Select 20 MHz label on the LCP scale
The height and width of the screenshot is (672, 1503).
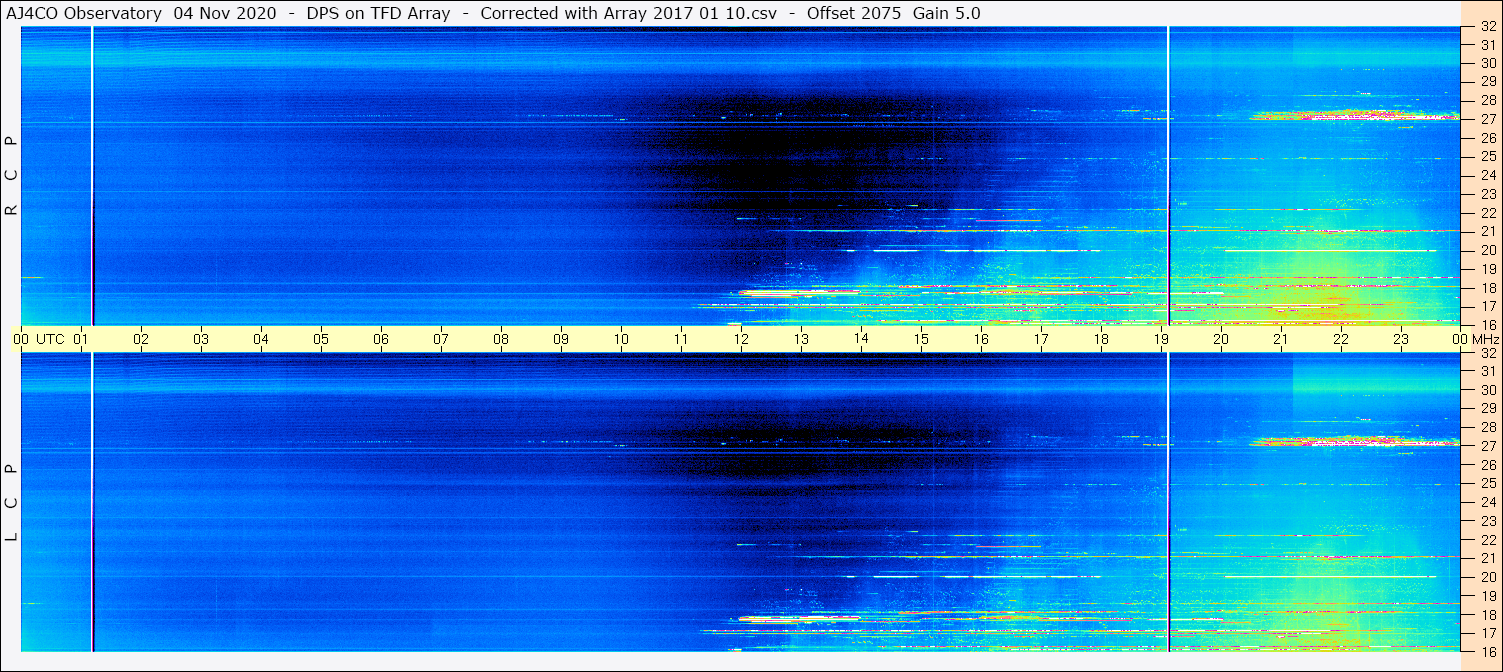pyautogui.click(x=1487, y=577)
